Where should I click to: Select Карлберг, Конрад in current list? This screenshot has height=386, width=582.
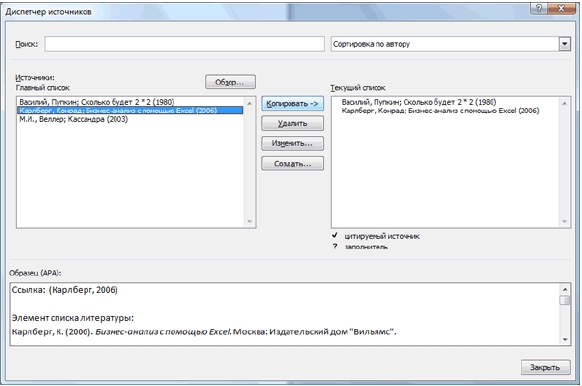(440, 111)
